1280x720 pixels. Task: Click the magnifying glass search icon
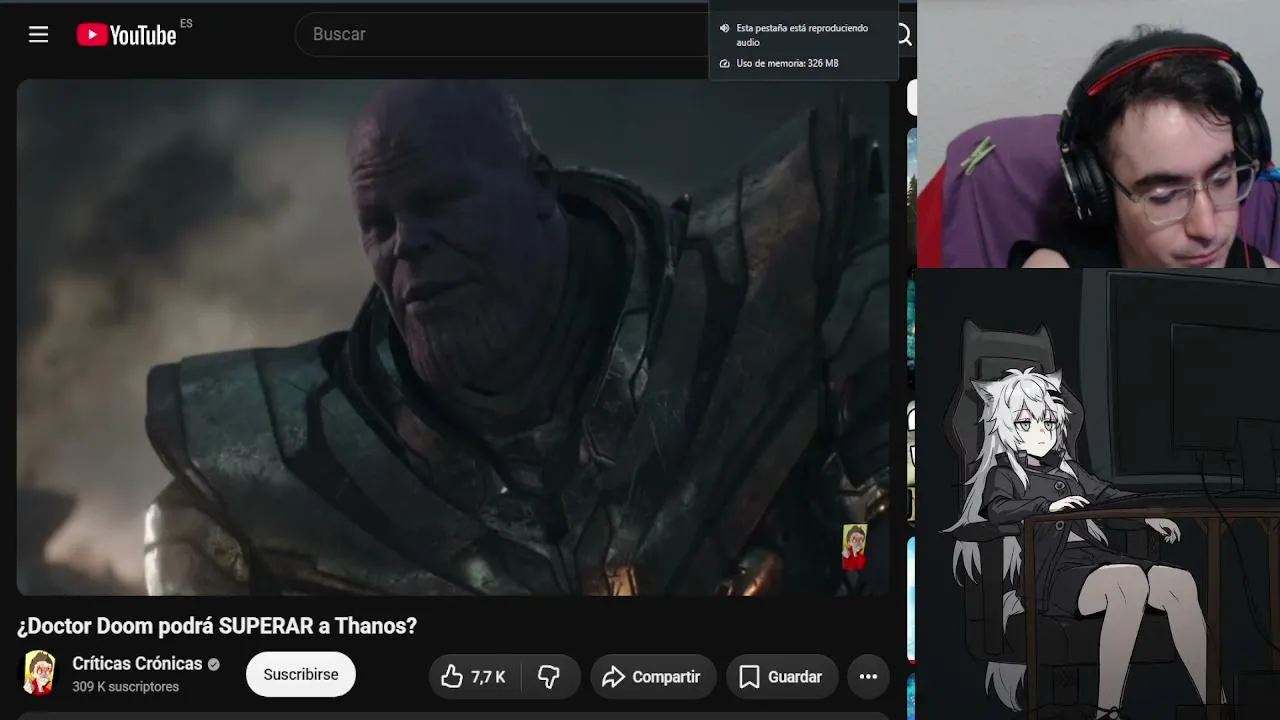[x=904, y=35]
